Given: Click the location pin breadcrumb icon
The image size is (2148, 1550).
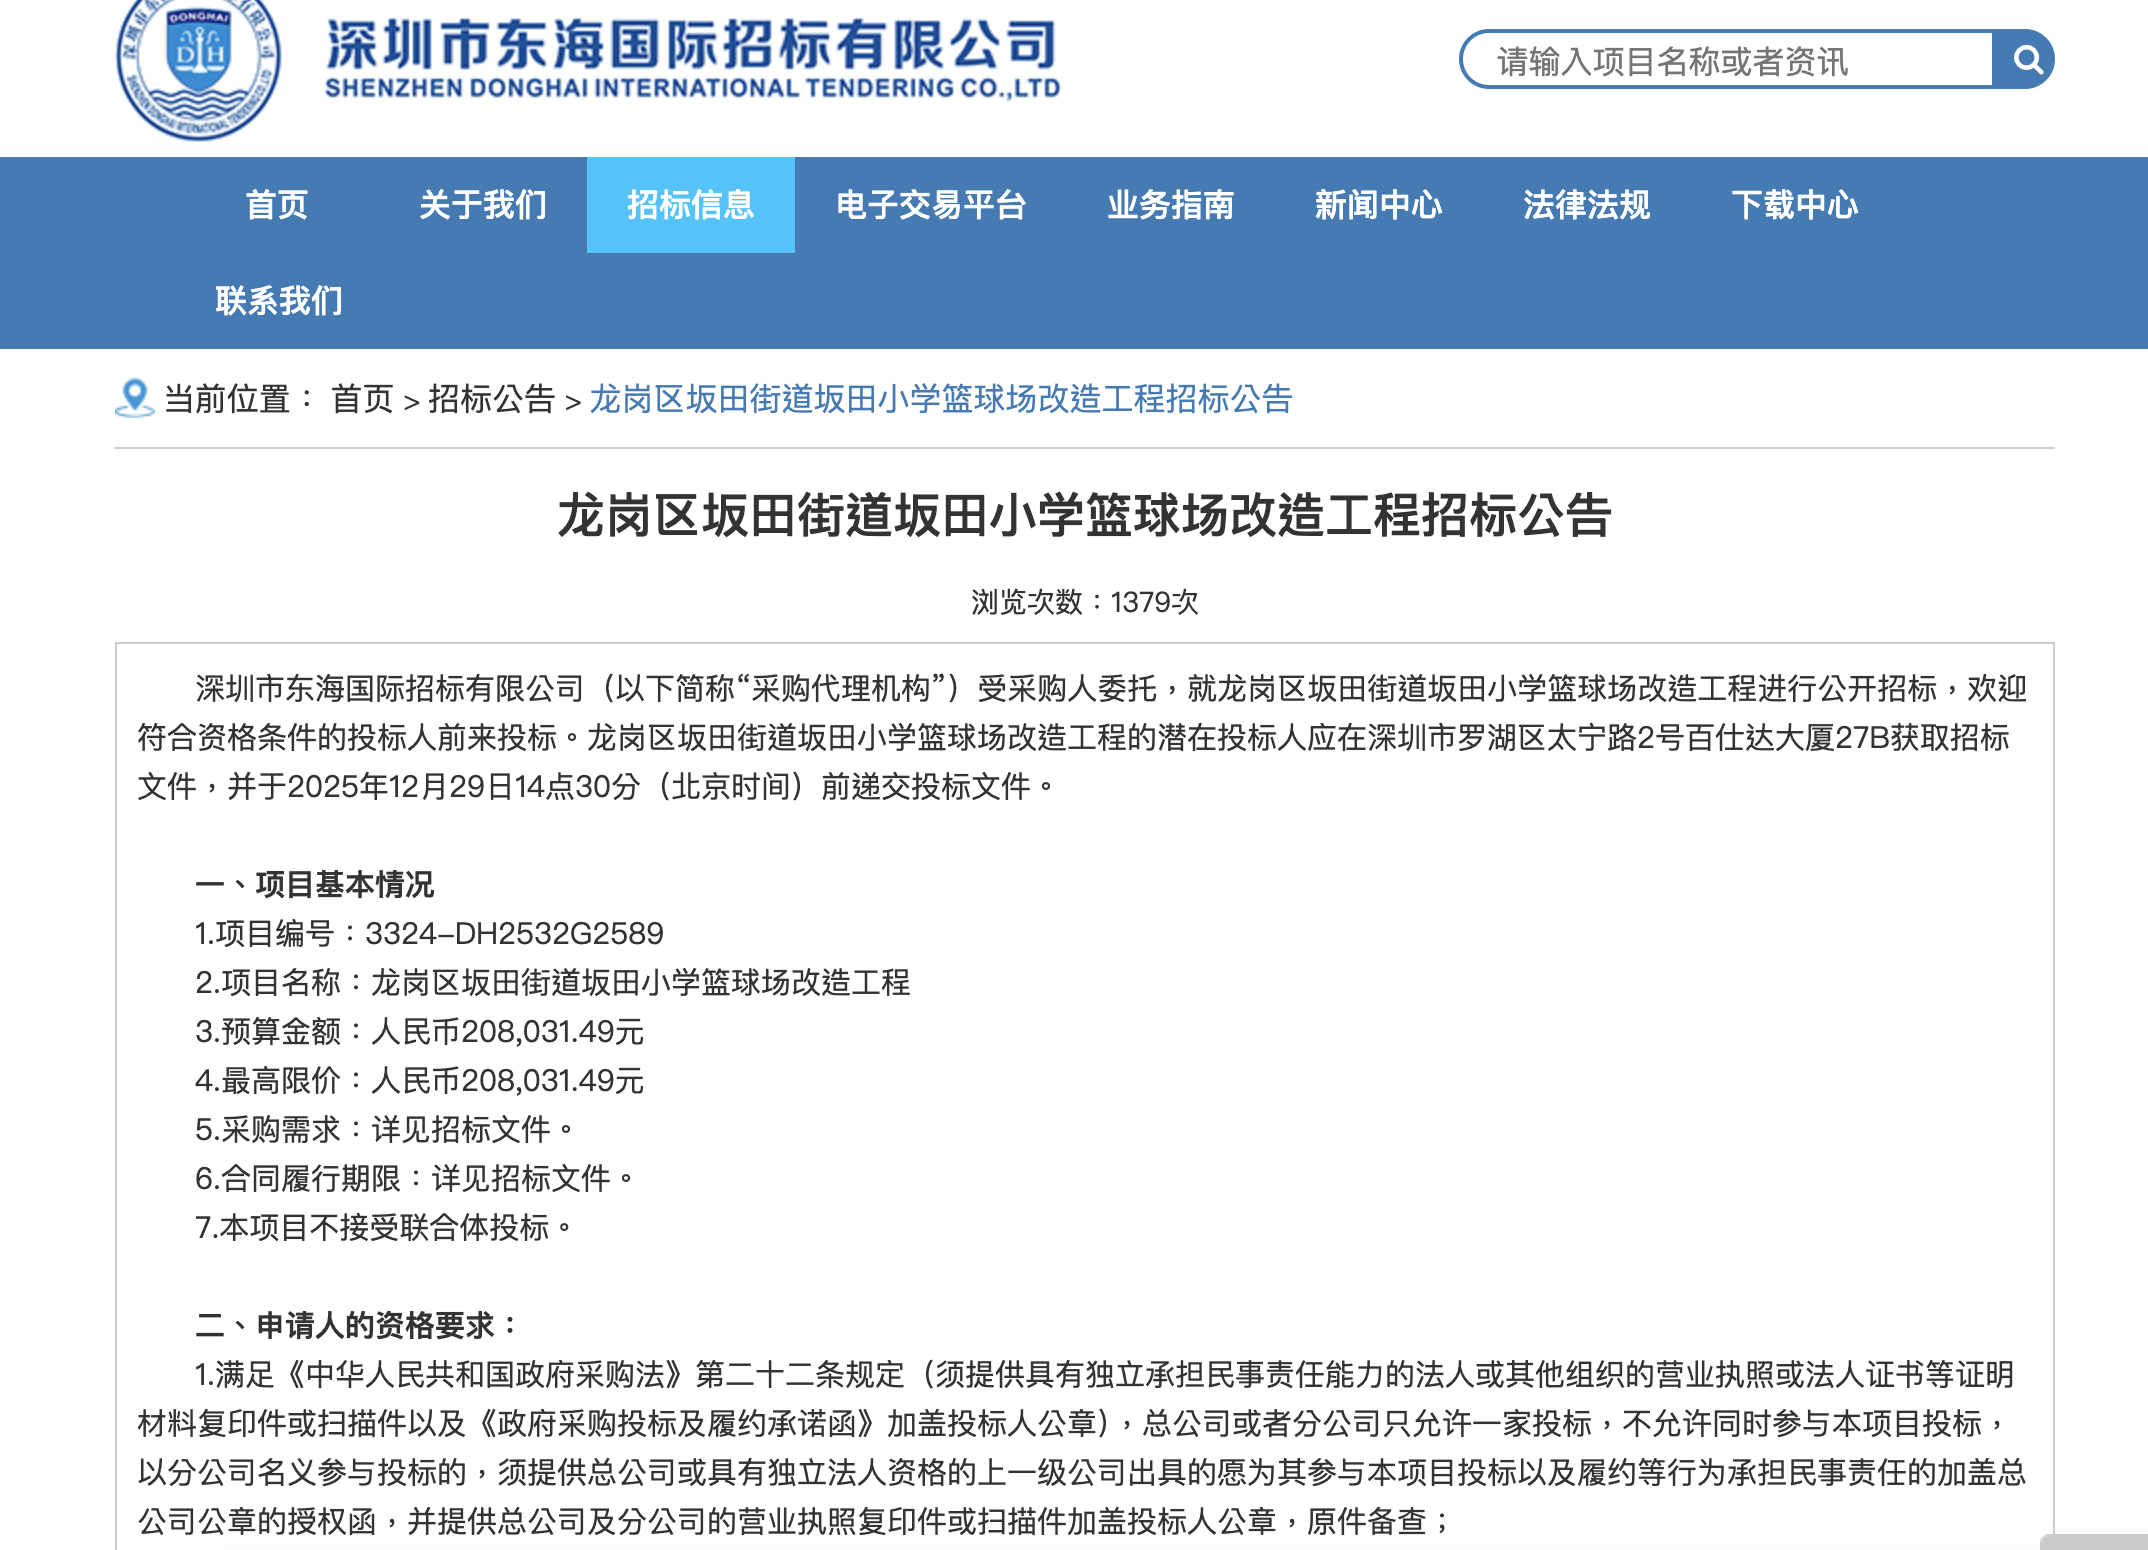Looking at the screenshot, I should [134, 398].
